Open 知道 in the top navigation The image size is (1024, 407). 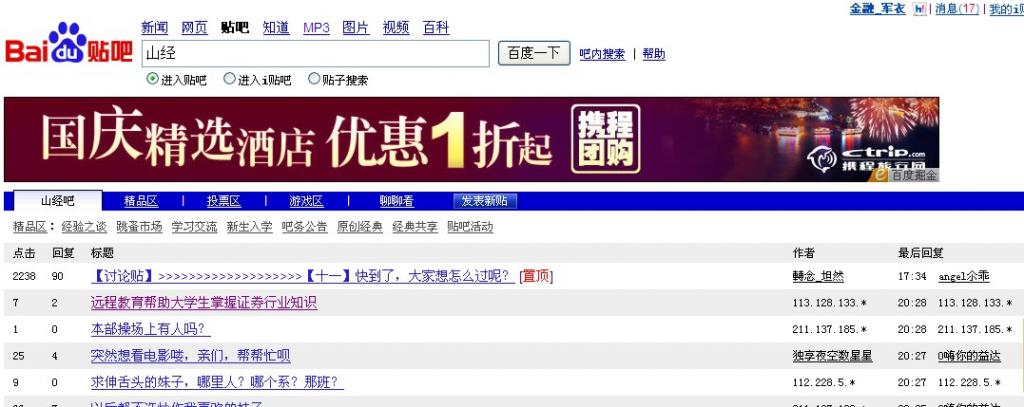coord(276,28)
